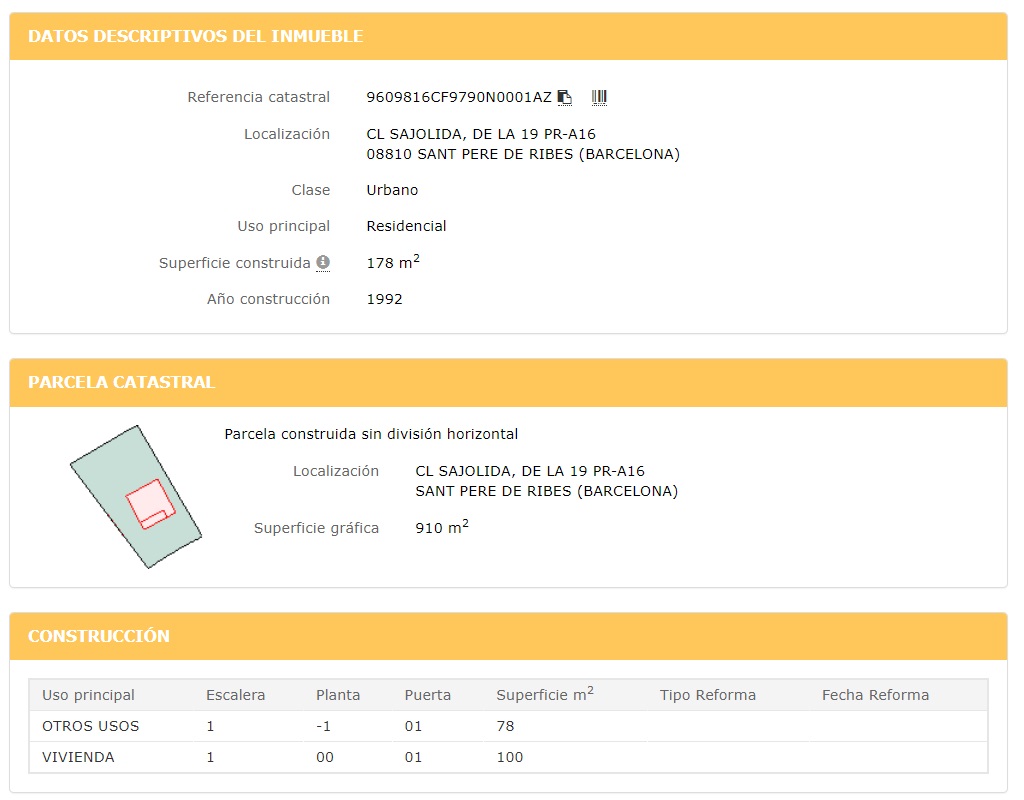1024x800 pixels.
Task: Click the Superficie construida label
Action: click(234, 263)
